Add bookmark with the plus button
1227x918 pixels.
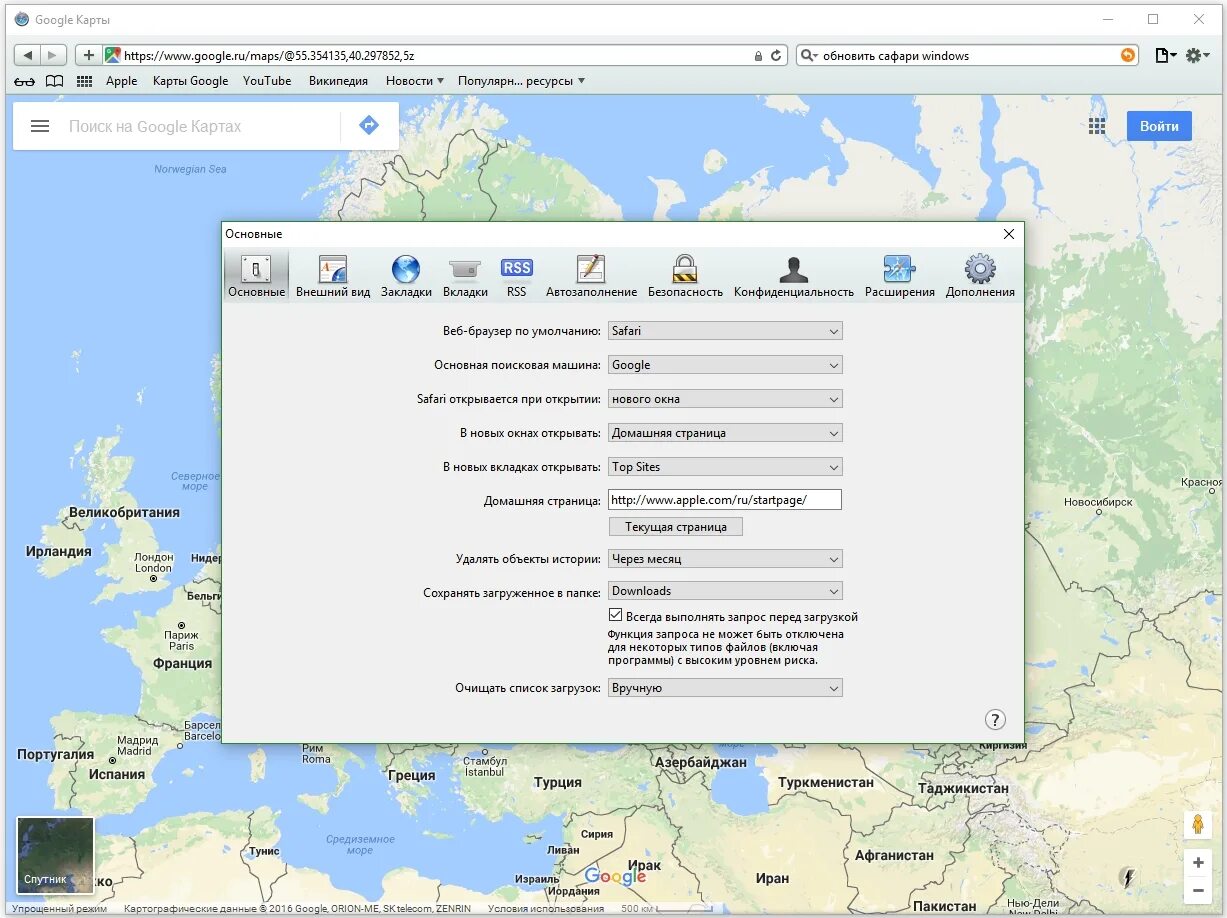click(x=89, y=56)
